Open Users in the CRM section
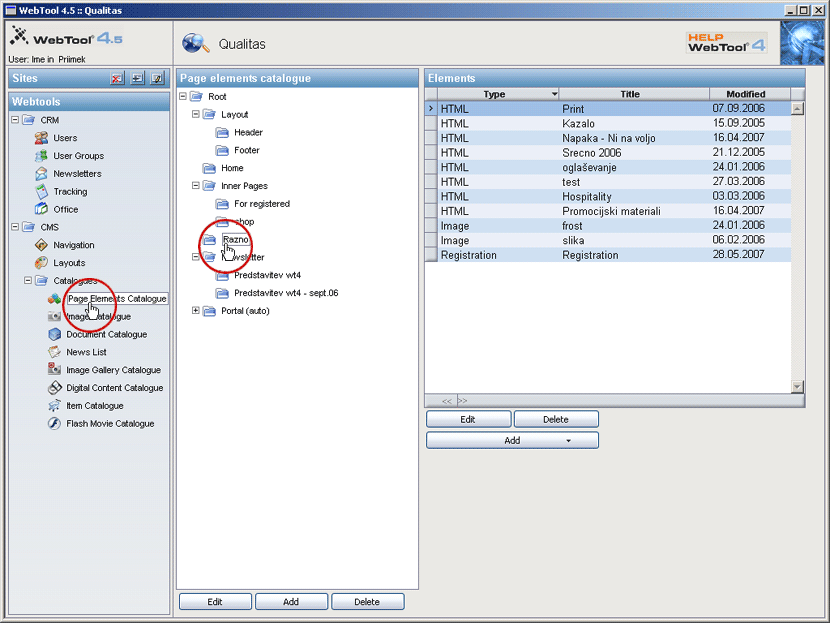This screenshot has width=830, height=623. pyautogui.click(x=64, y=138)
